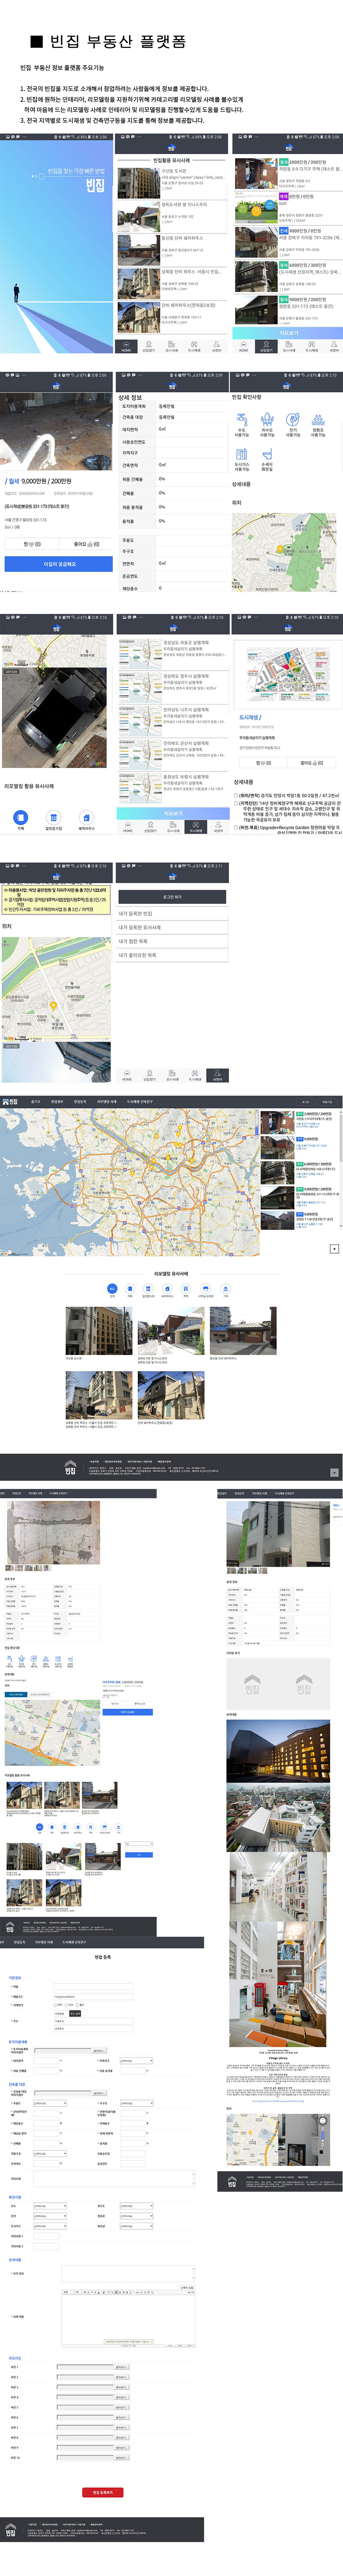Image resolution: width=343 pixels, height=2576 pixels.
Task: Select the 하수도 사용가능 icon
Action: [x=267, y=425]
